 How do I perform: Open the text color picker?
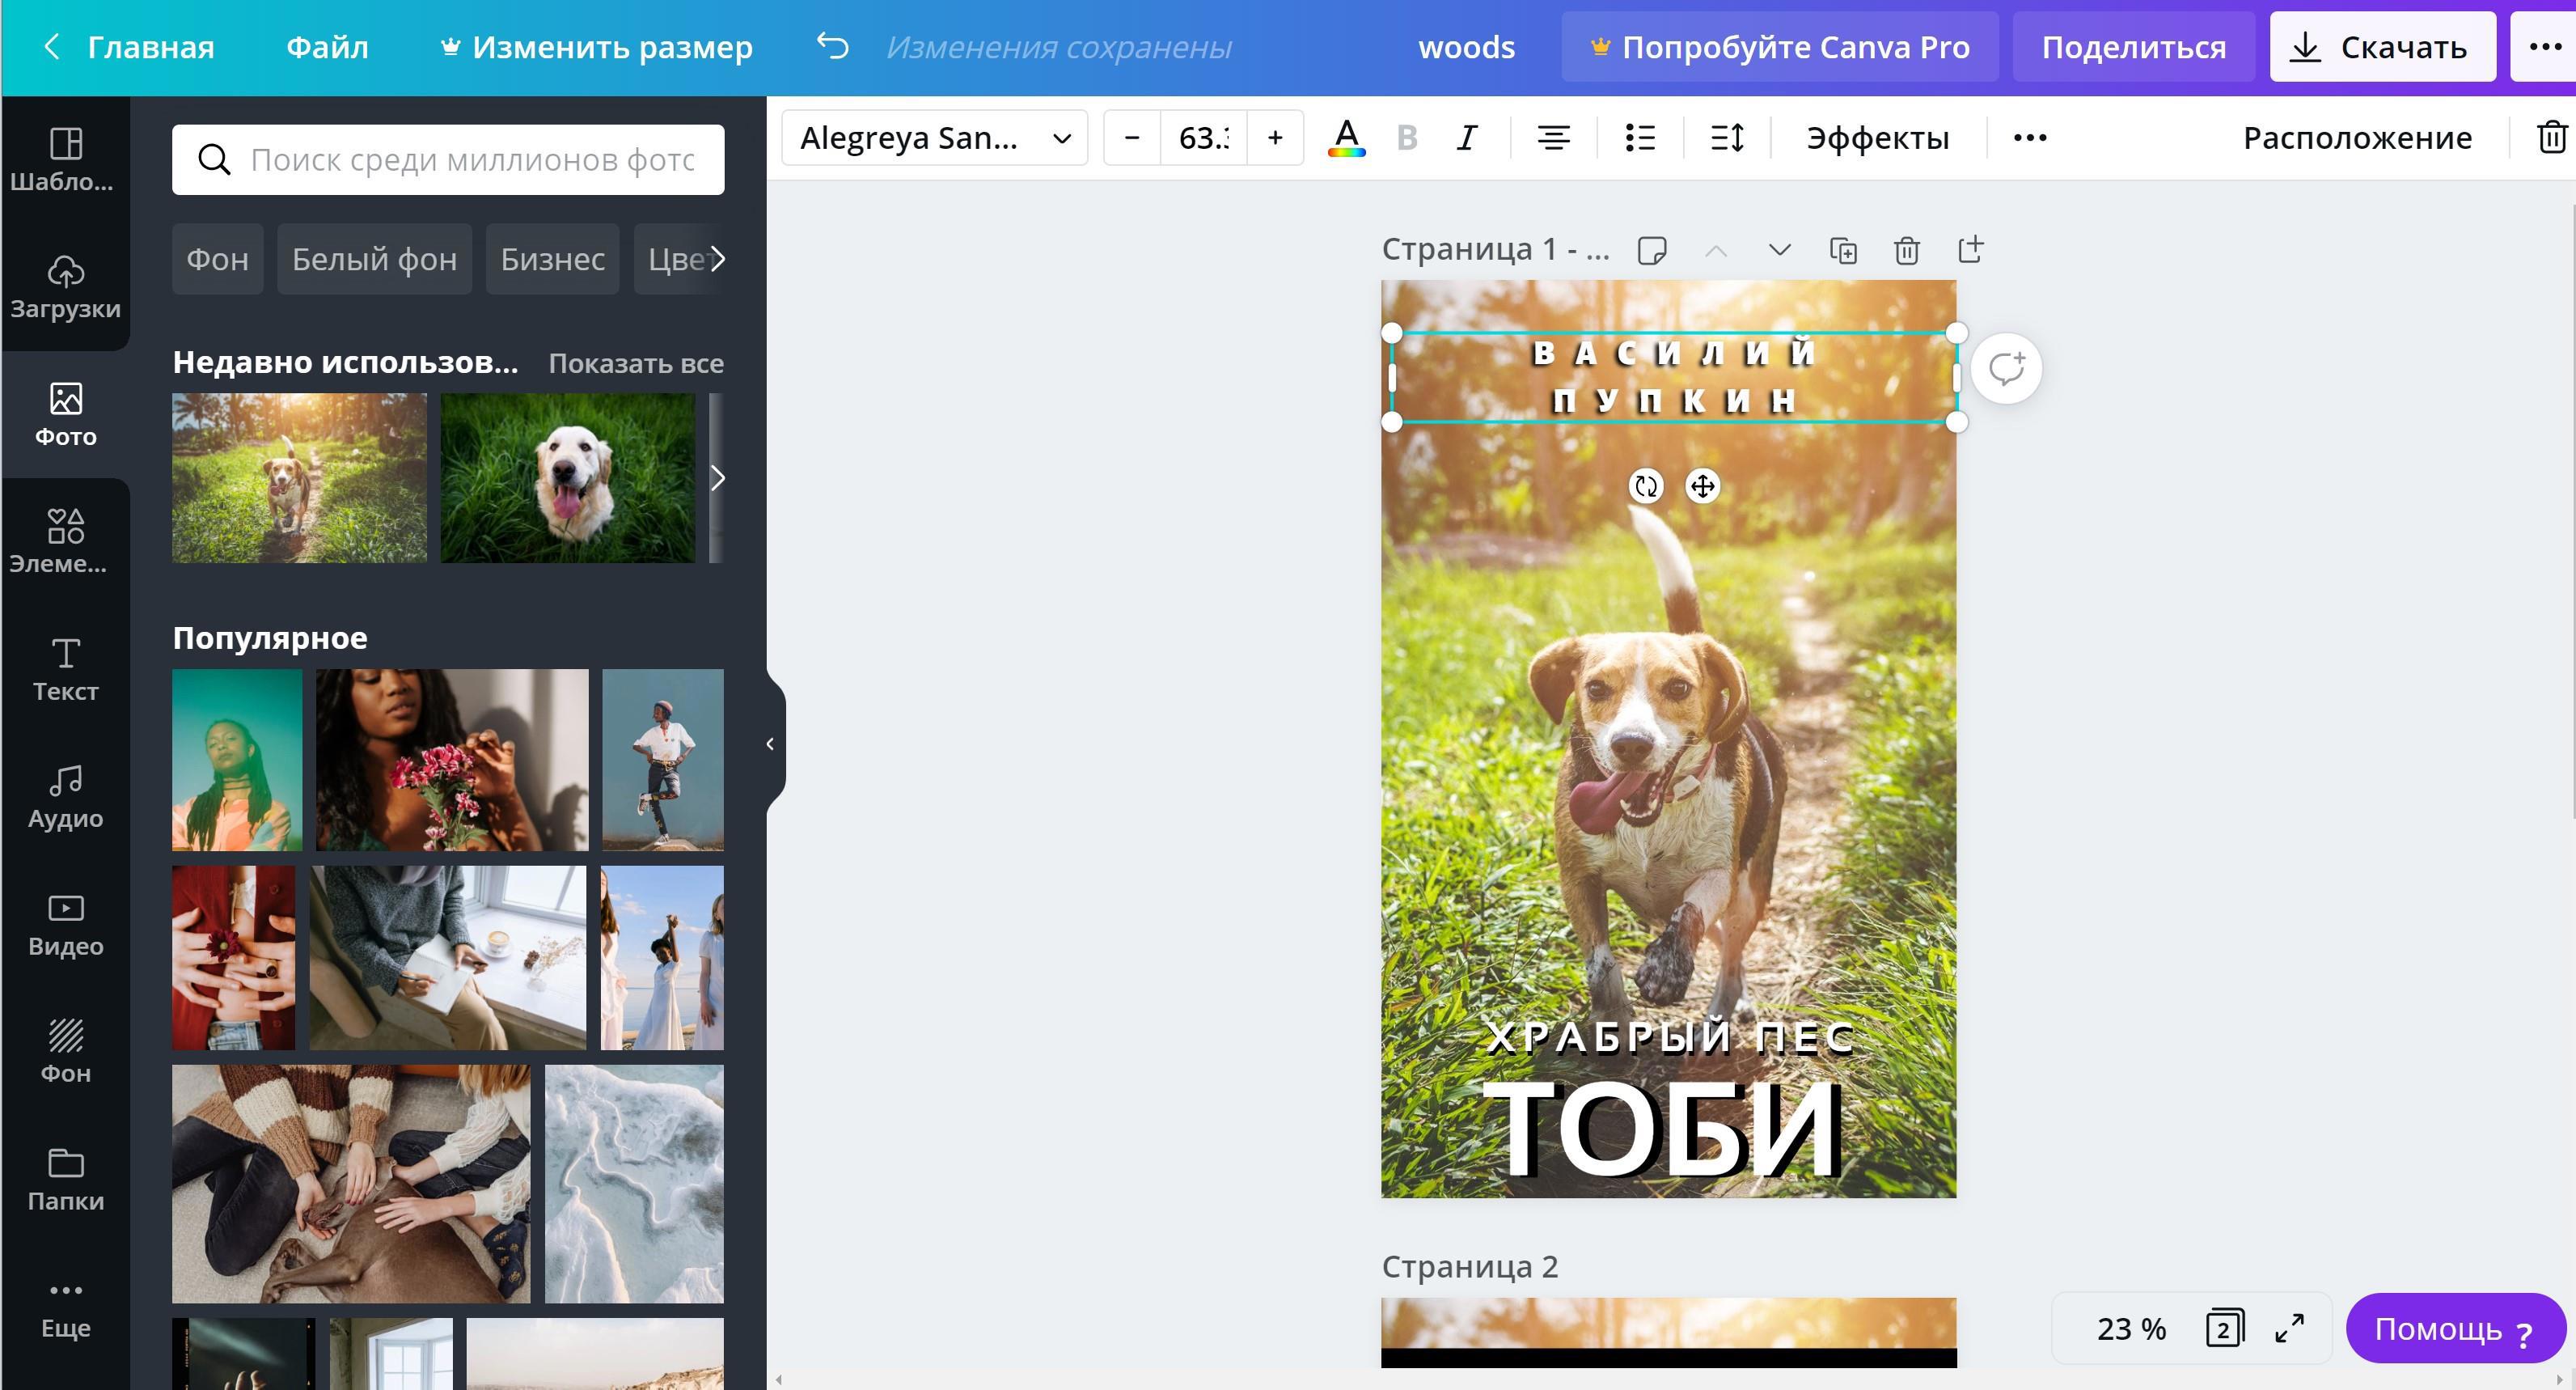coord(1346,138)
